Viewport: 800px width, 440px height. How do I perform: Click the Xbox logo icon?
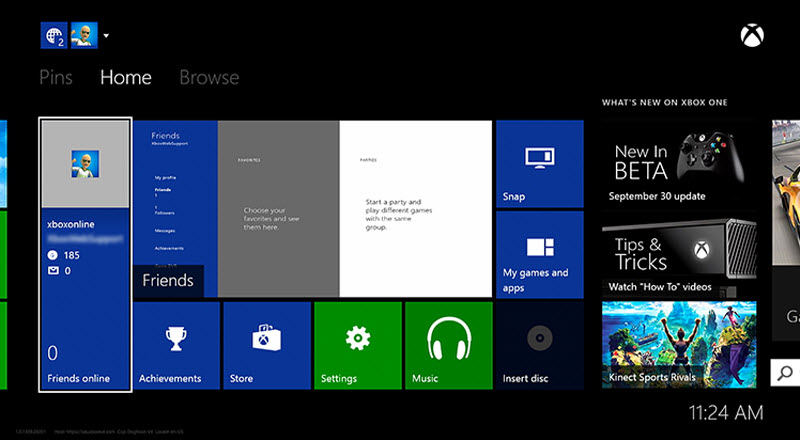[x=752, y=36]
